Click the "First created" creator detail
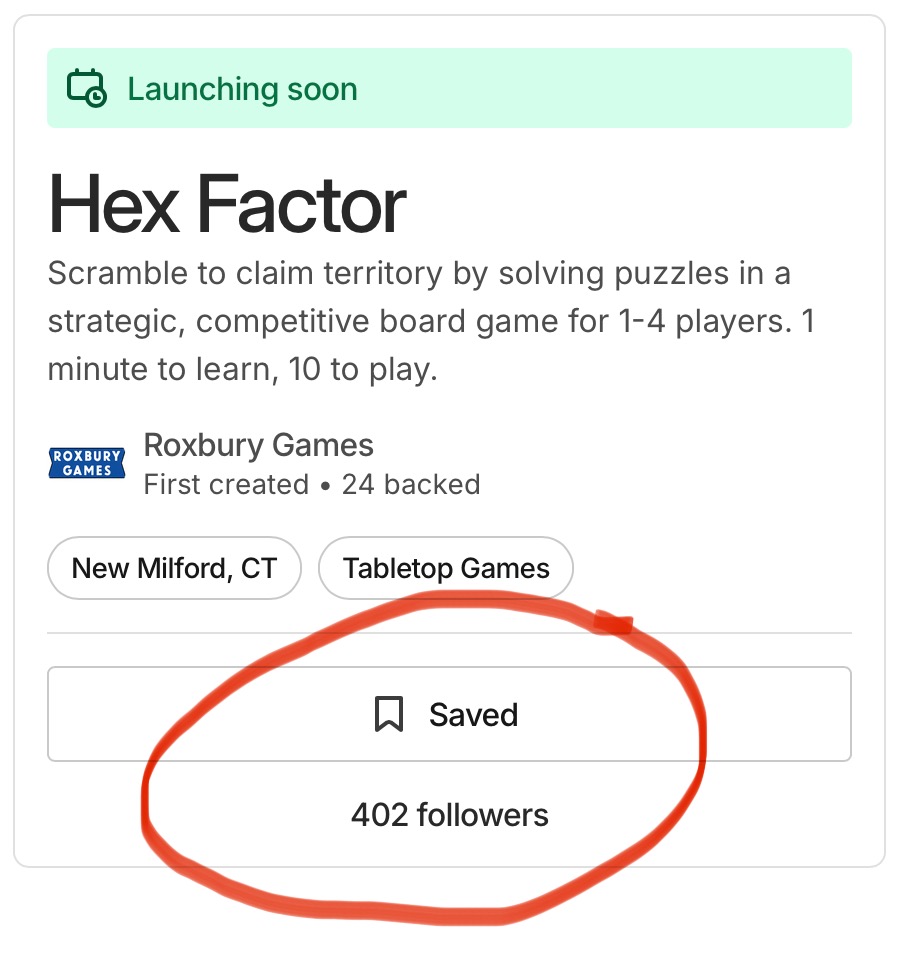The image size is (916, 954). coord(226,485)
